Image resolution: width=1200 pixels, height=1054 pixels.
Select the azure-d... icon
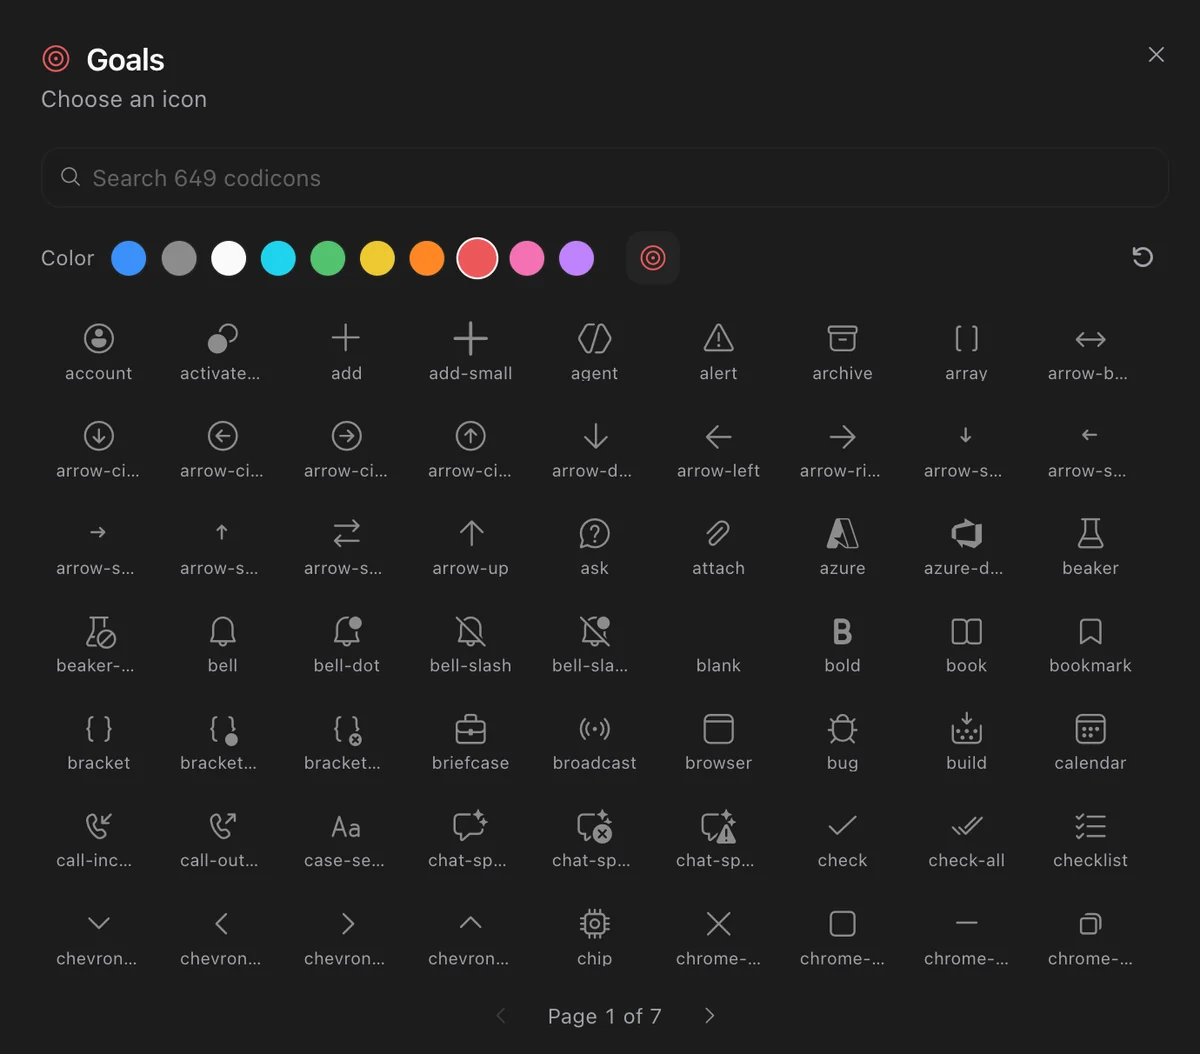(966, 547)
